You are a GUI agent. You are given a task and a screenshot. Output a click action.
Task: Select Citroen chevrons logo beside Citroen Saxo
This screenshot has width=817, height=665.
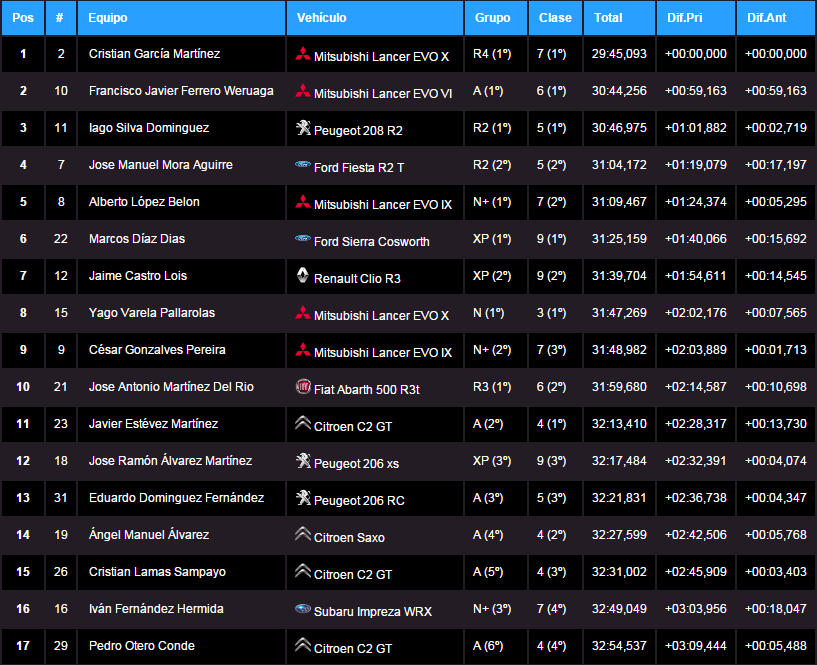[x=303, y=534]
